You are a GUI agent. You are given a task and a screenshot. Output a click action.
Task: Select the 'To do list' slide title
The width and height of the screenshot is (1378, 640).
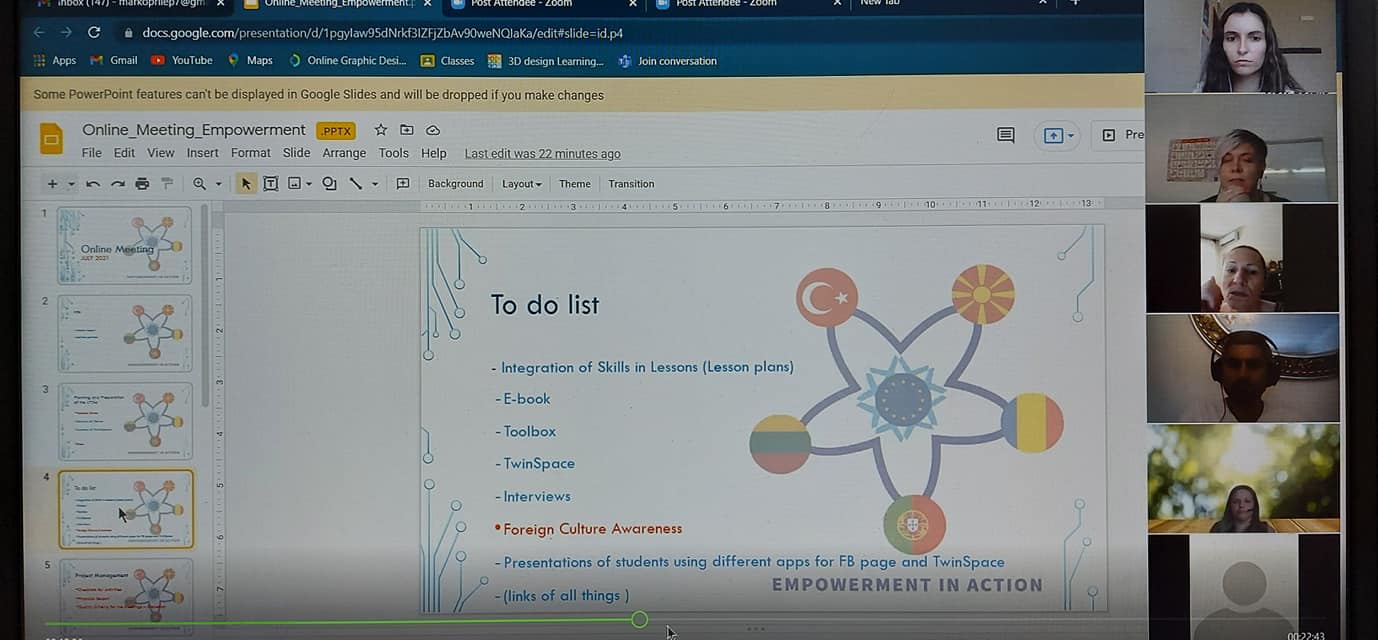click(x=545, y=305)
